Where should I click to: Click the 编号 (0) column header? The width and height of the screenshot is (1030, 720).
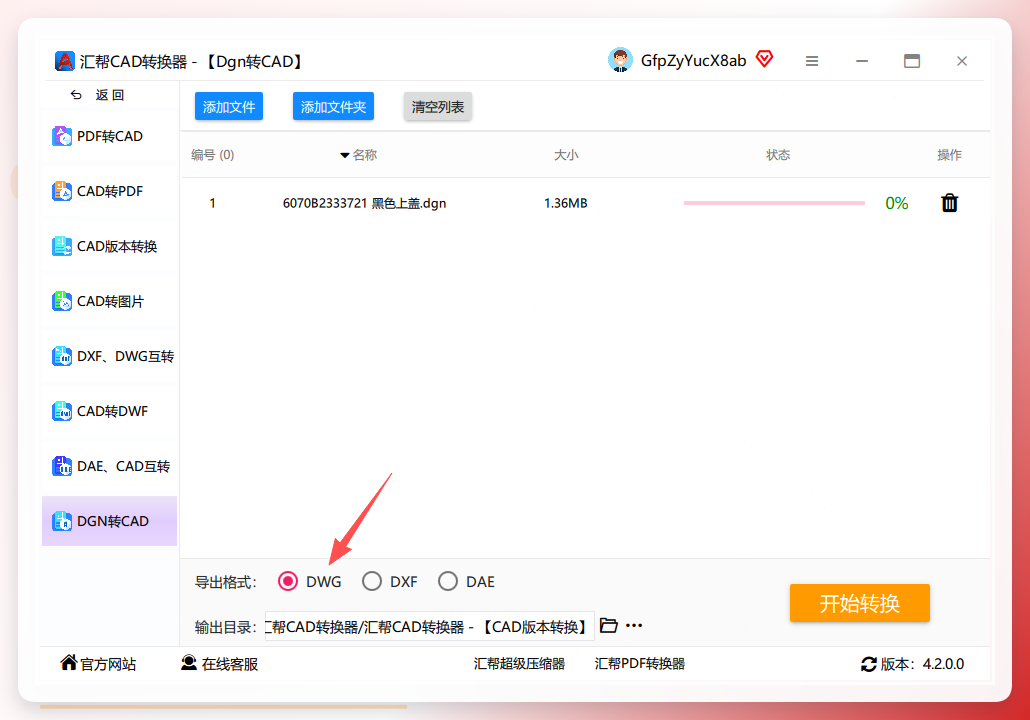click(x=212, y=155)
